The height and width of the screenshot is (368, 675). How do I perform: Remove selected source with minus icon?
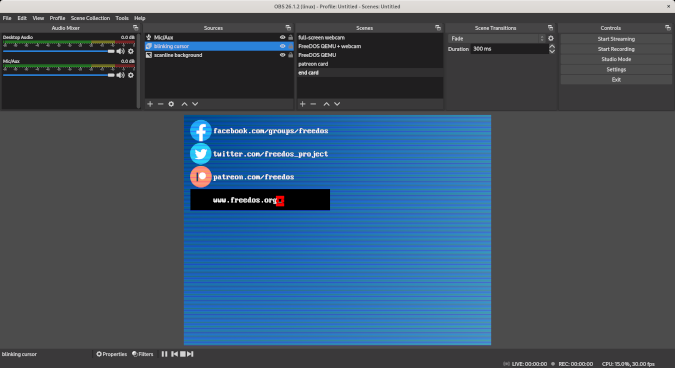161,104
